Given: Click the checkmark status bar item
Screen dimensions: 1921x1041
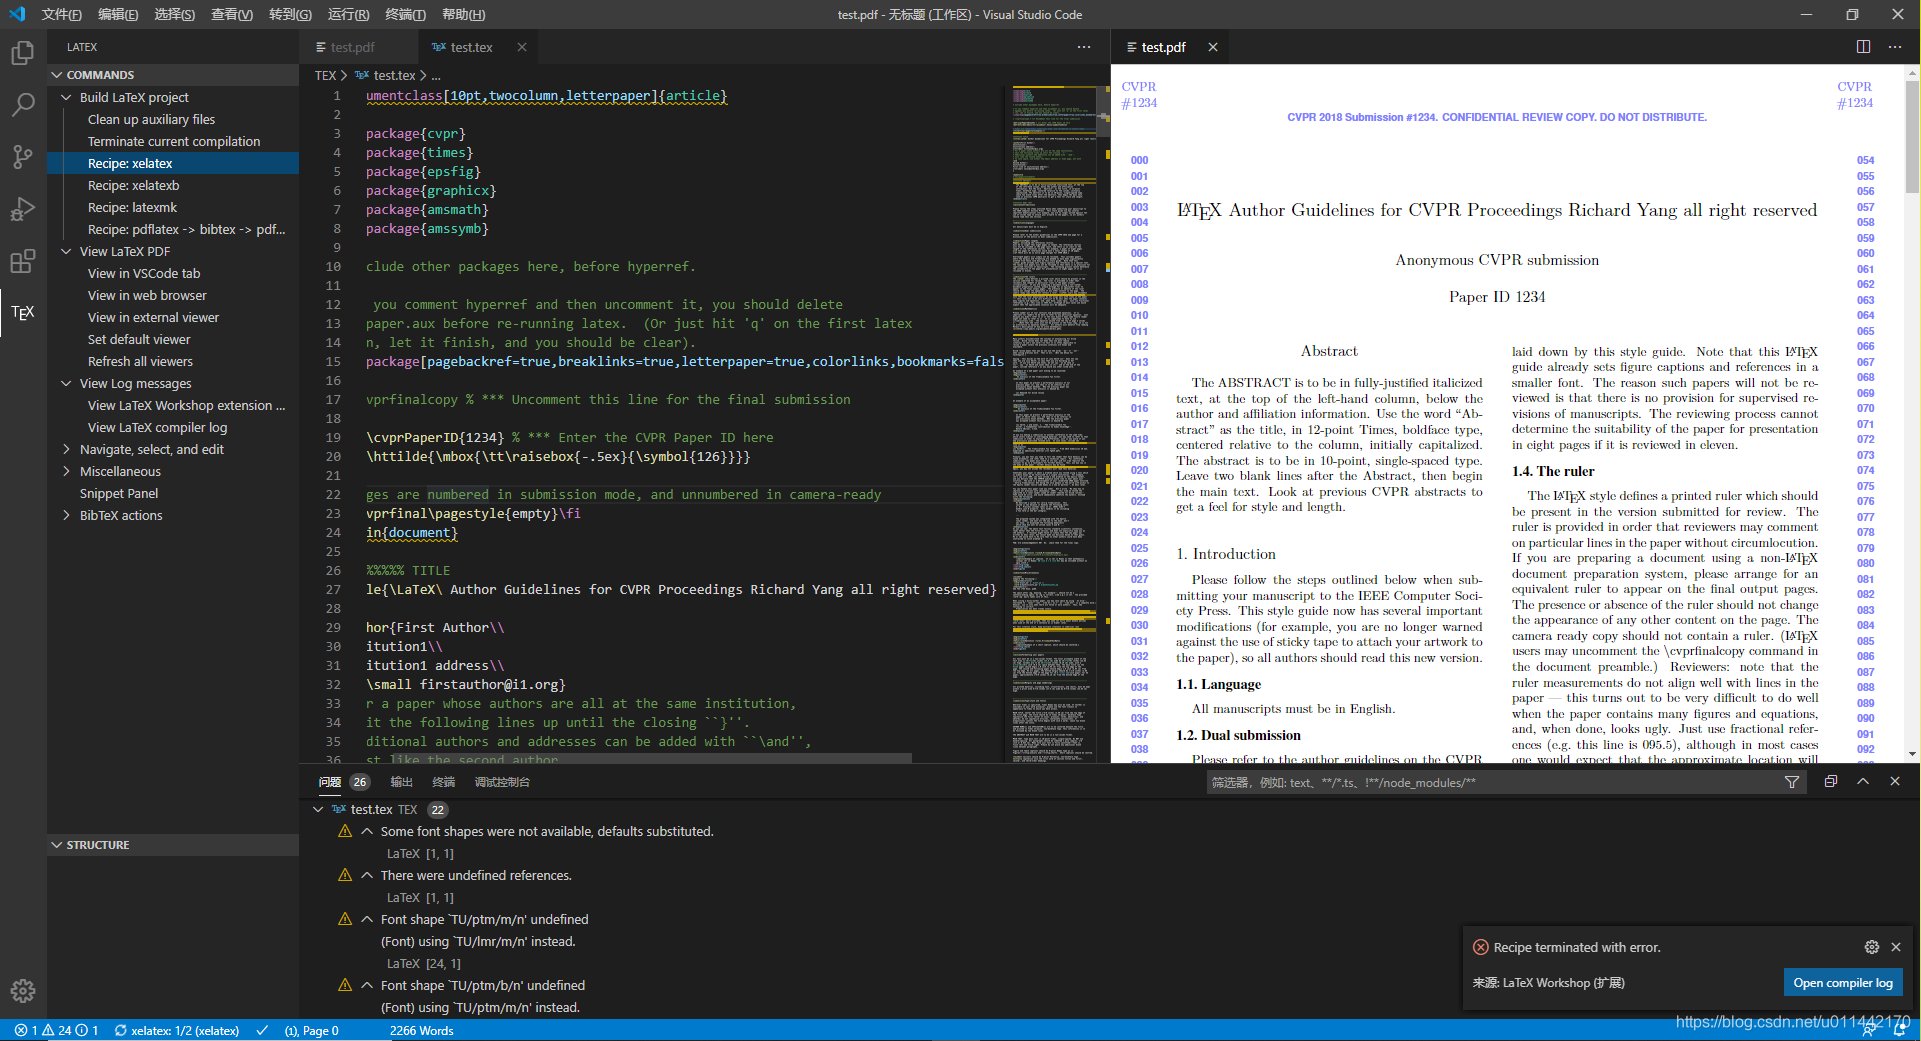Looking at the screenshot, I should point(262,1030).
